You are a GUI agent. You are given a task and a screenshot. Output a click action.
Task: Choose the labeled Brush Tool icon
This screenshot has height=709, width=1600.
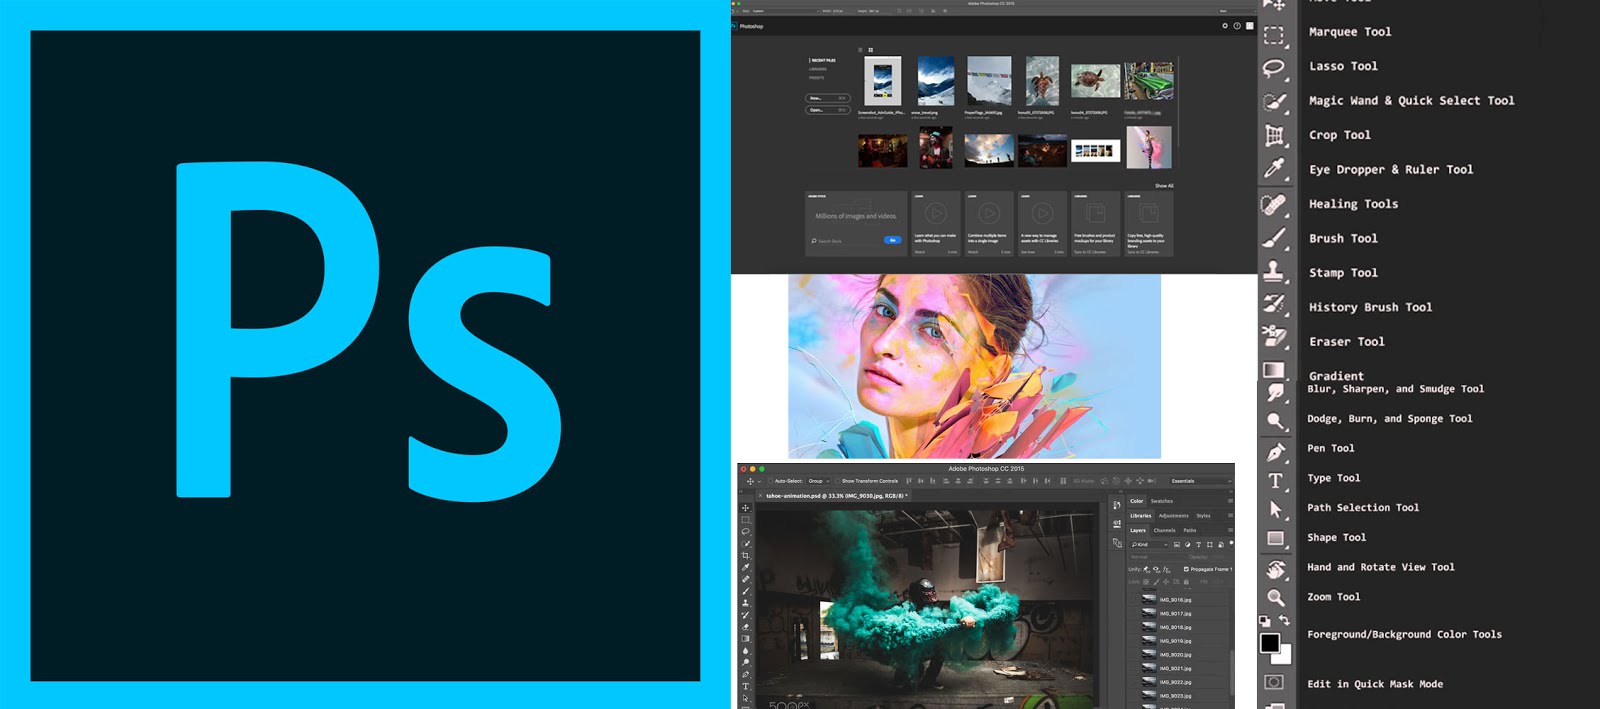(x=1274, y=239)
